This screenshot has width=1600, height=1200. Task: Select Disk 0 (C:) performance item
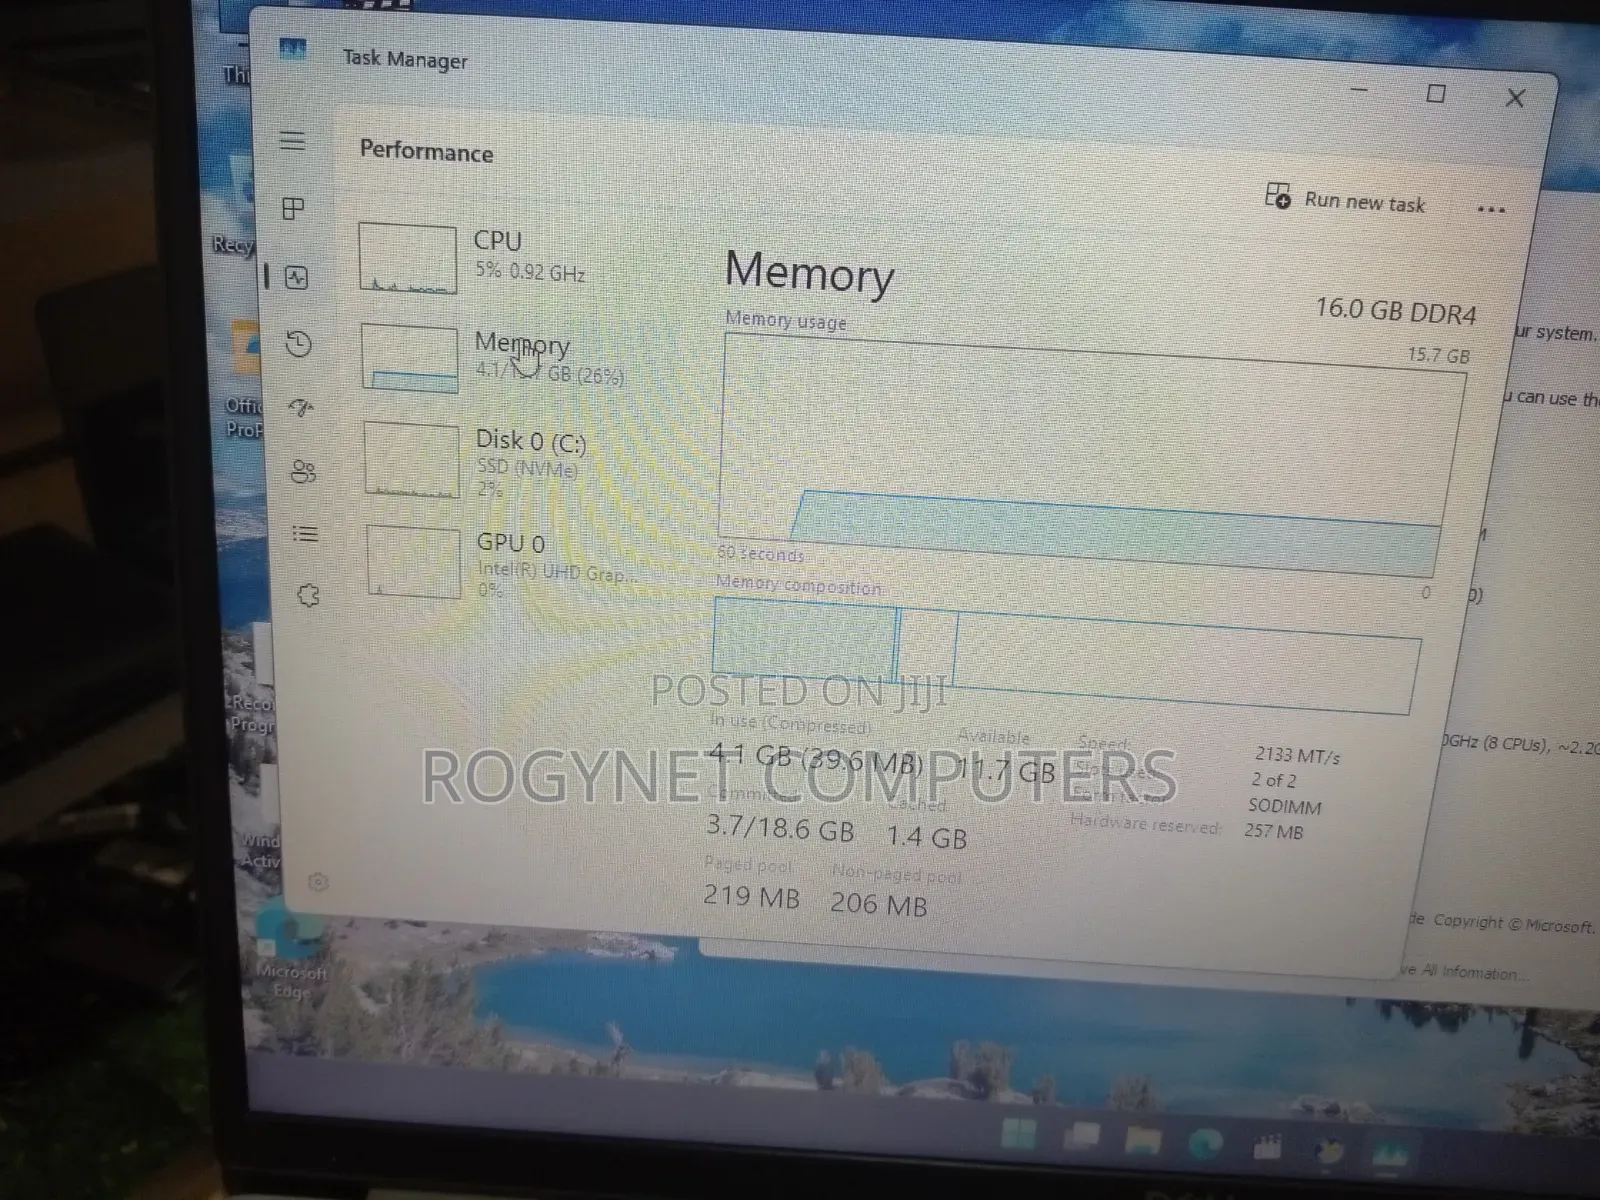point(476,461)
